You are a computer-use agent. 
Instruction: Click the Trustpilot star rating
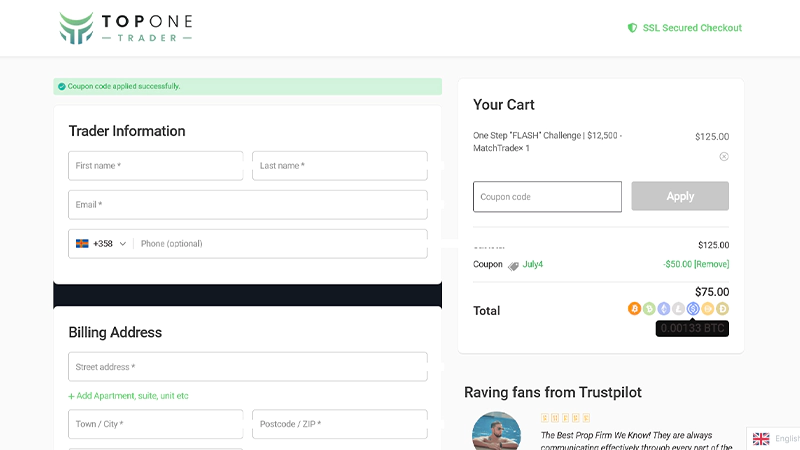(x=565, y=418)
